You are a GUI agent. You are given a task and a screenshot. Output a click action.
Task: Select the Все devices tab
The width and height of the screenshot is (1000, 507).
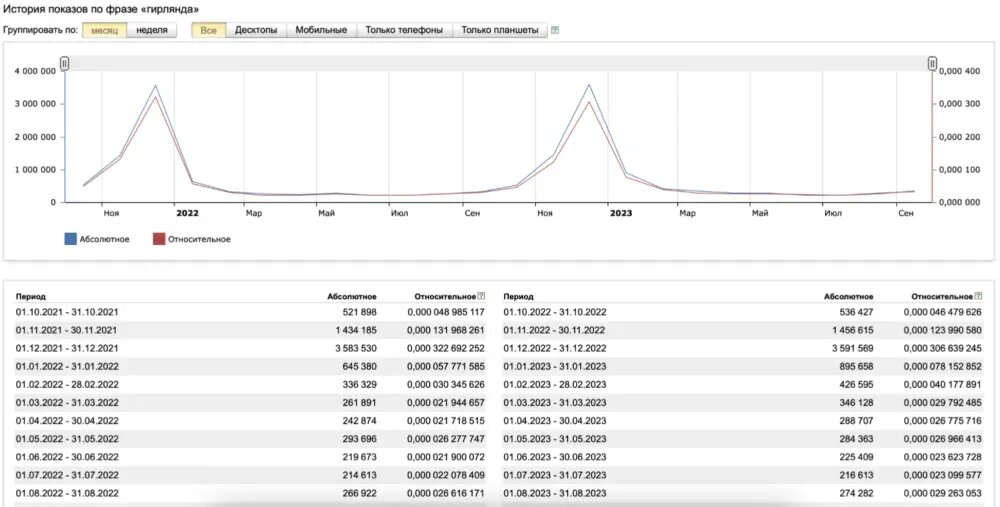click(x=208, y=30)
